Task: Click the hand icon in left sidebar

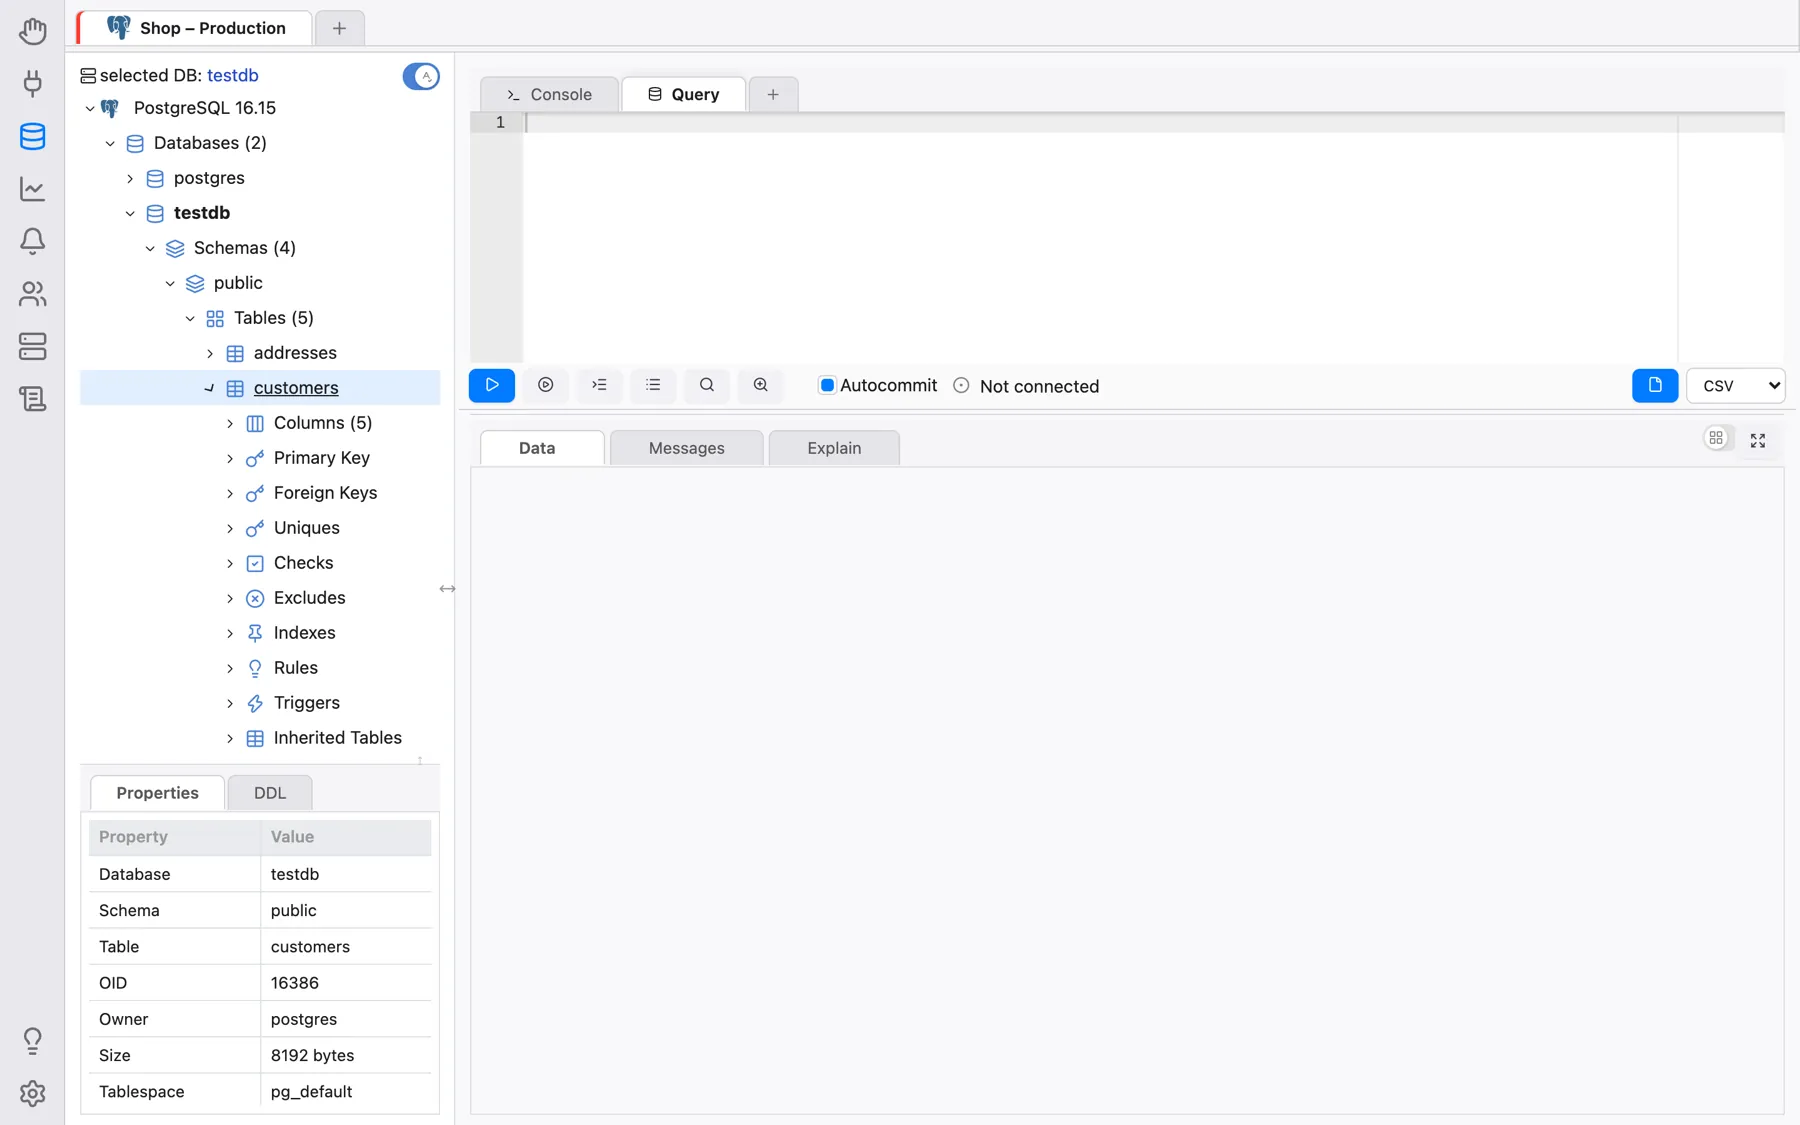Action: [32, 30]
